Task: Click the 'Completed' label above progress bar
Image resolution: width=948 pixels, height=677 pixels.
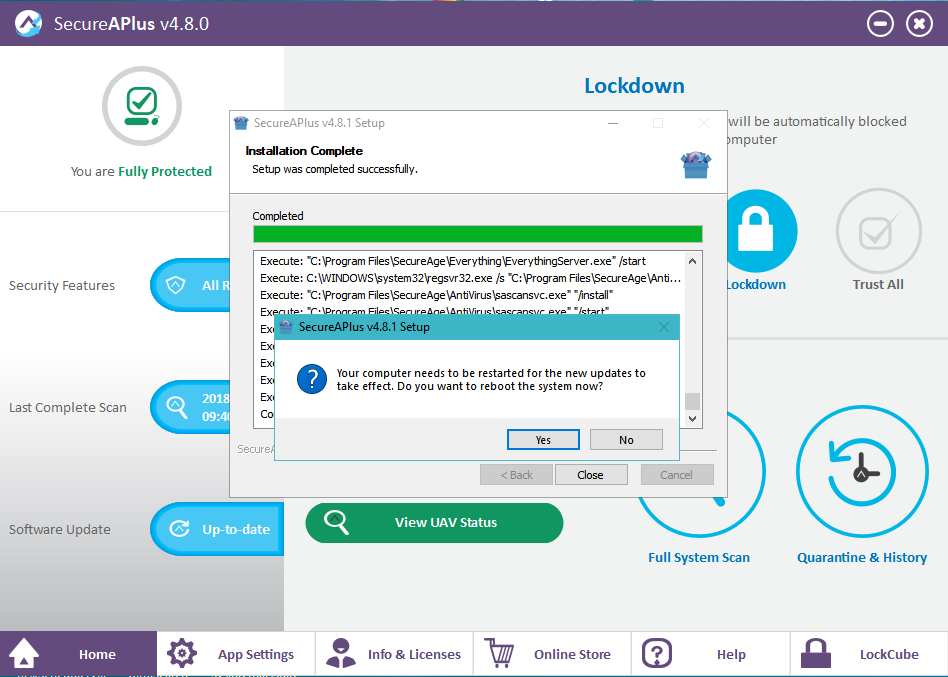Action: (x=278, y=216)
